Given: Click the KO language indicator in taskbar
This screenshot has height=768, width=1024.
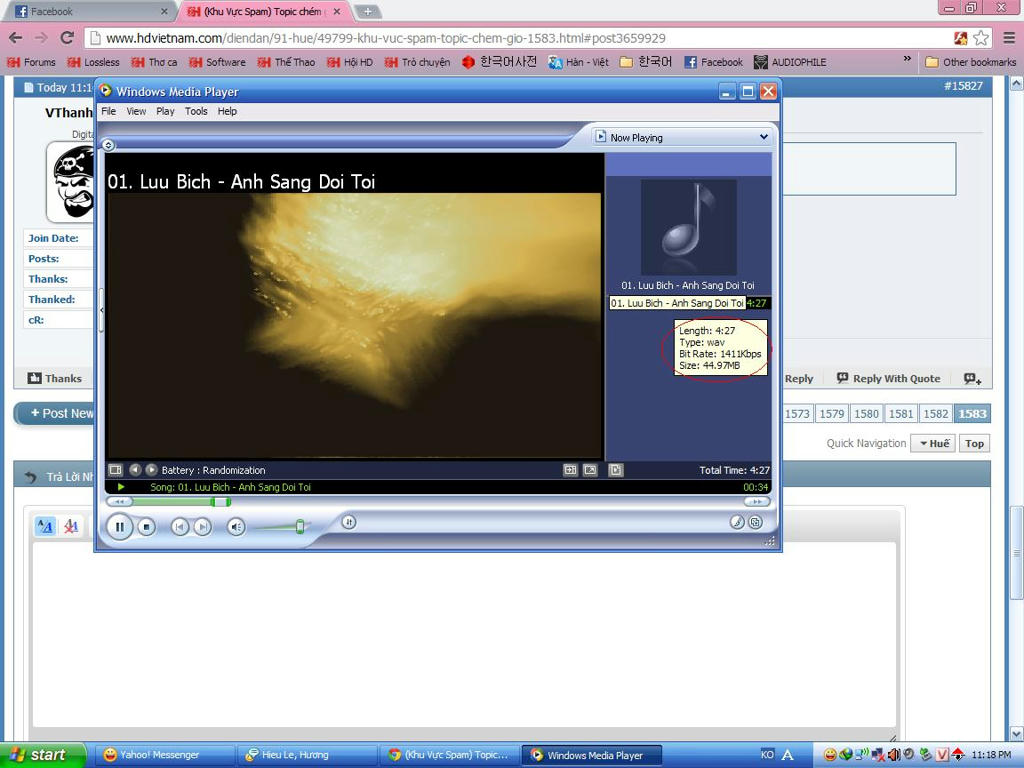Looking at the screenshot, I should click(767, 754).
